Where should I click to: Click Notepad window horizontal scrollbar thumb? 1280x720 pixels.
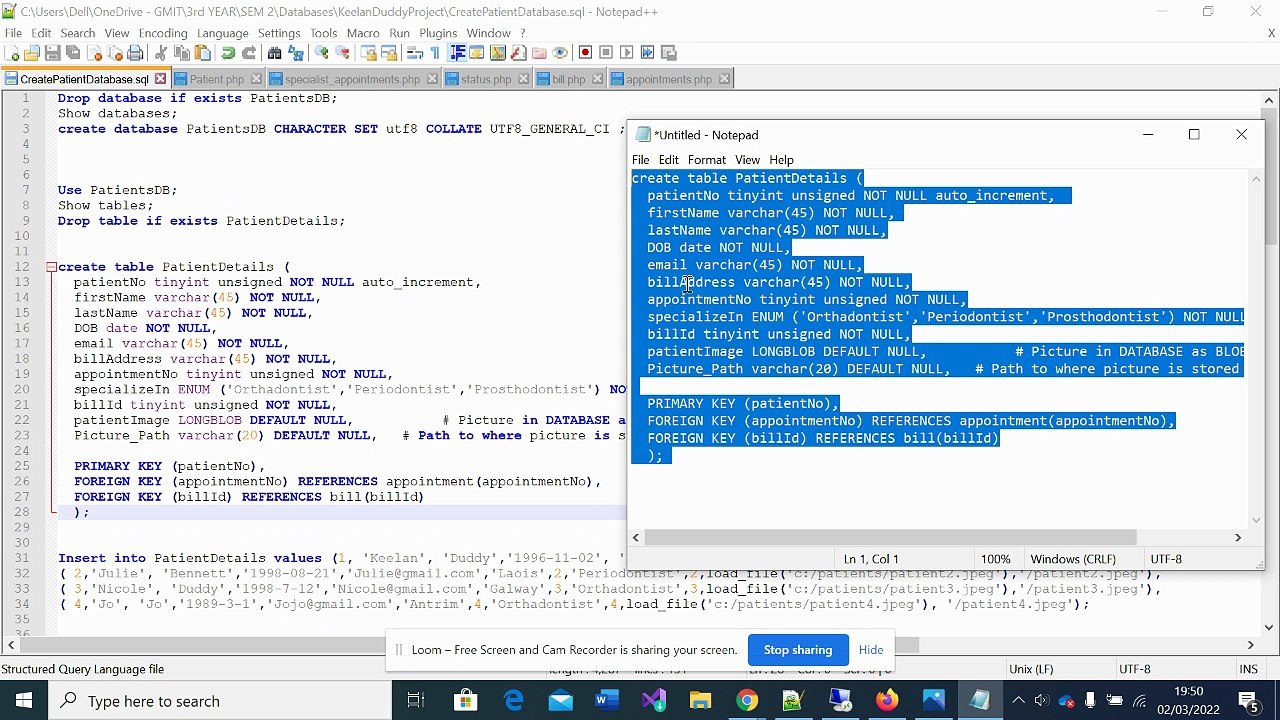[x=891, y=538]
